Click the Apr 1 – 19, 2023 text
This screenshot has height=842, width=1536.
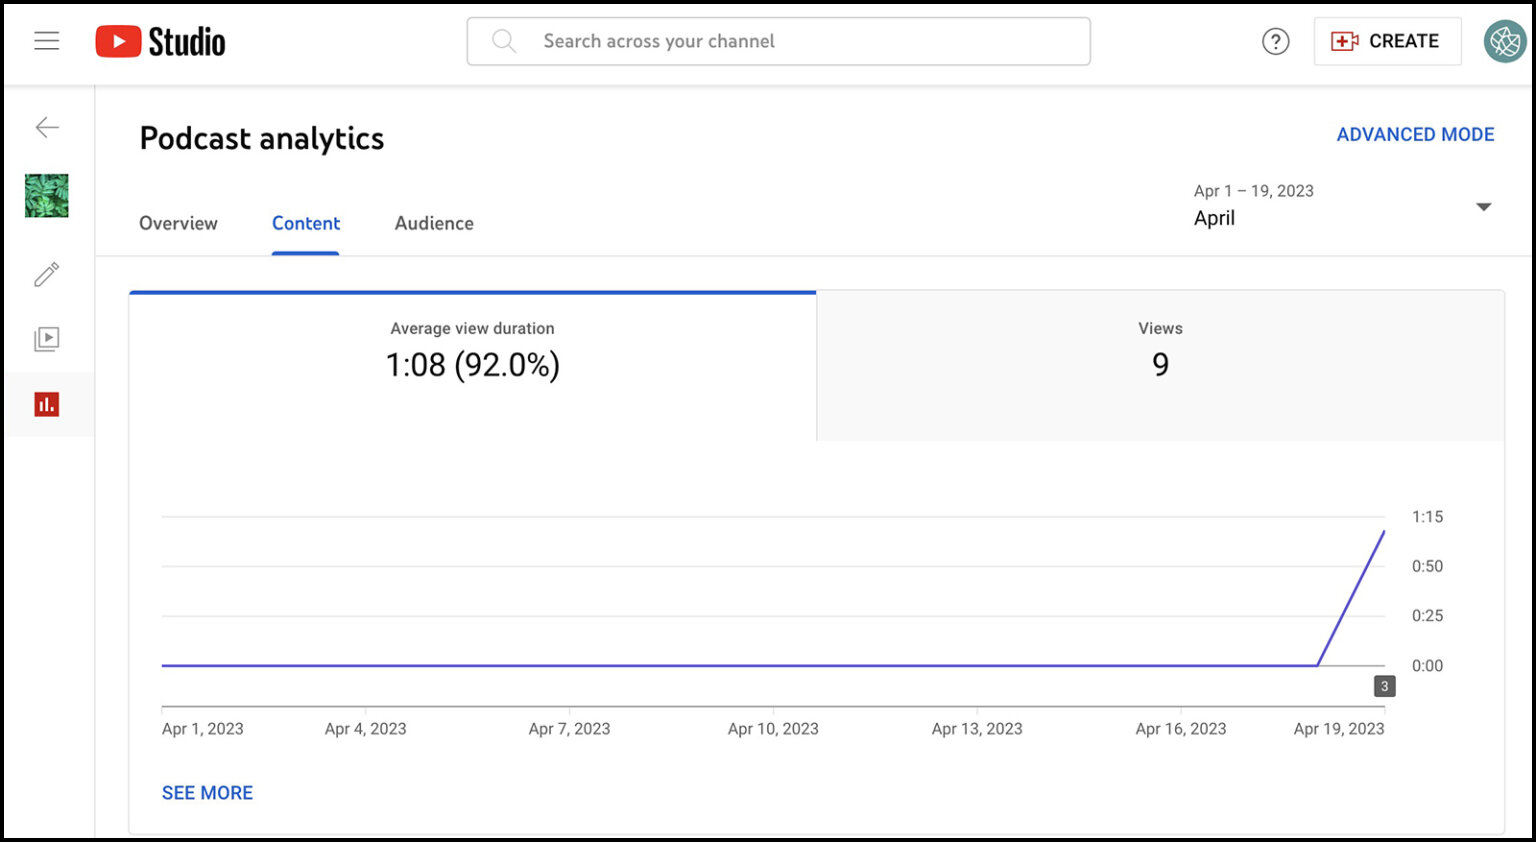pos(1254,191)
